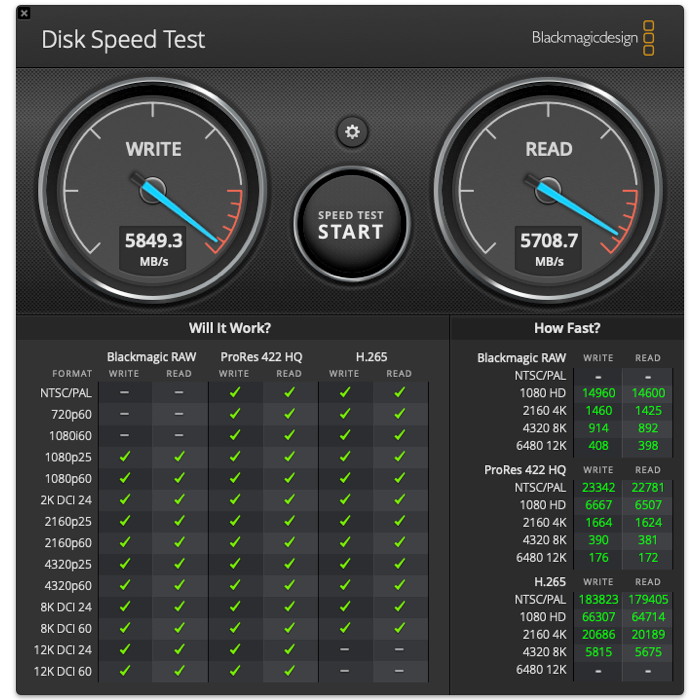
Task: Select the Will It Work? panel header
Action: coord(230,328)
